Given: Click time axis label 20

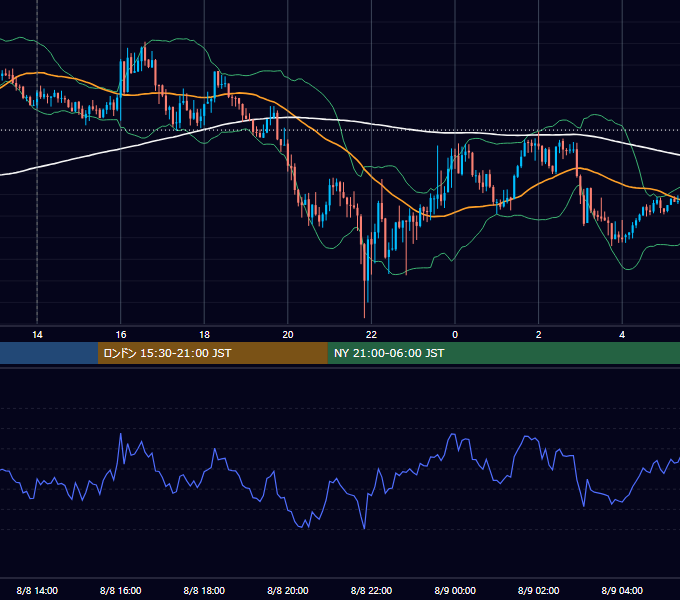Looking at the screenshot, I should point(288,335).
